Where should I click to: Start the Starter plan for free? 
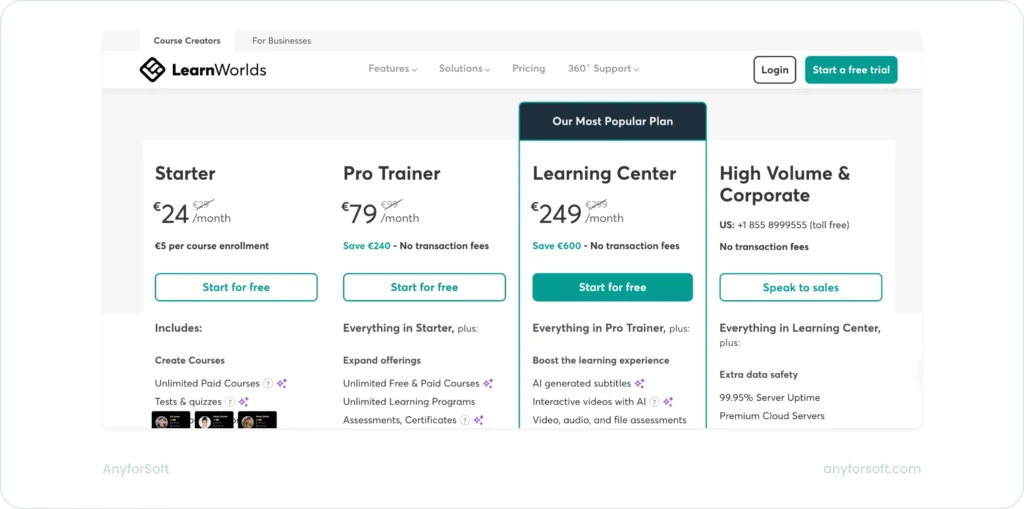(x=236, y=287)
